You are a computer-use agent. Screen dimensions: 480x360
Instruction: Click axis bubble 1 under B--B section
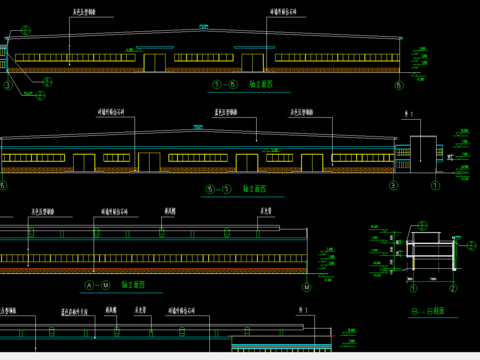pyautogui.click(x=413, y=288)
